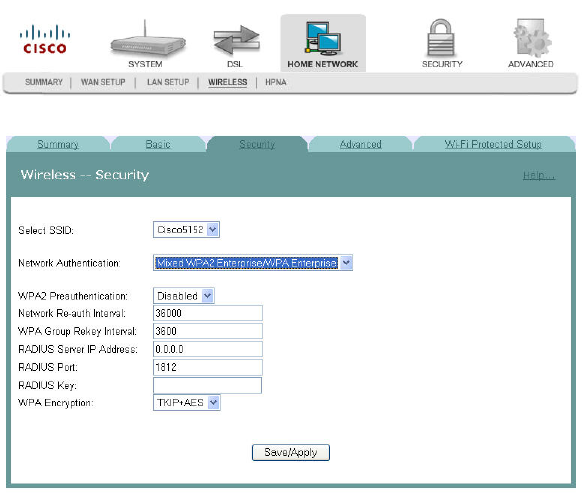Viewport: 588px width, 499px height.
Task: Select LAN SETUP in the submenu
Action: tap(168, 82)
